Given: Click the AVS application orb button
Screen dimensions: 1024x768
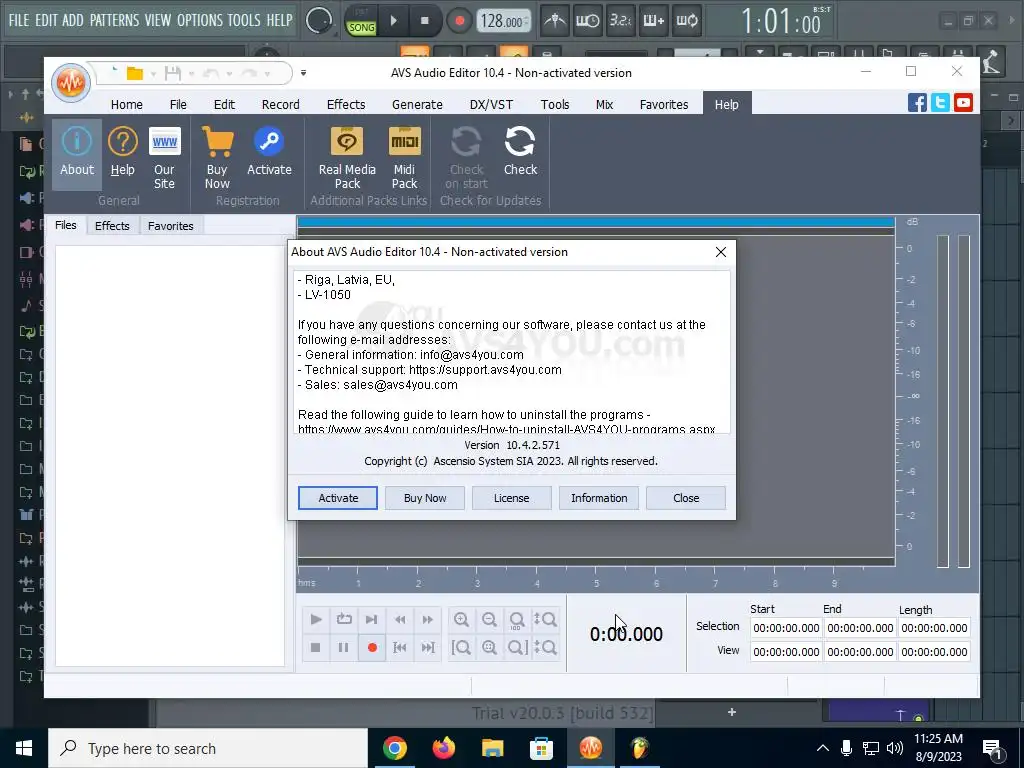Looking at the screenshot, I should coord(71,82).
